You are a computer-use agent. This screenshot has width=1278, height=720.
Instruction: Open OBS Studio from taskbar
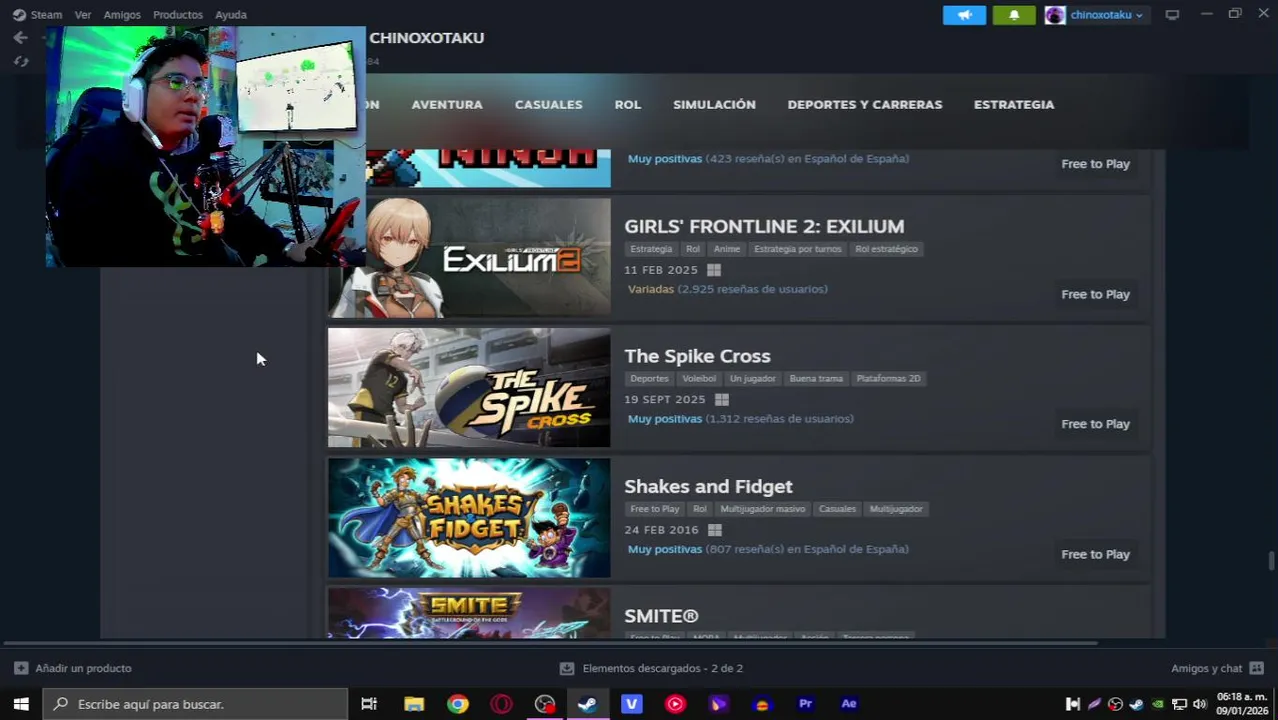pyautogui.click(x=544, y=704)
